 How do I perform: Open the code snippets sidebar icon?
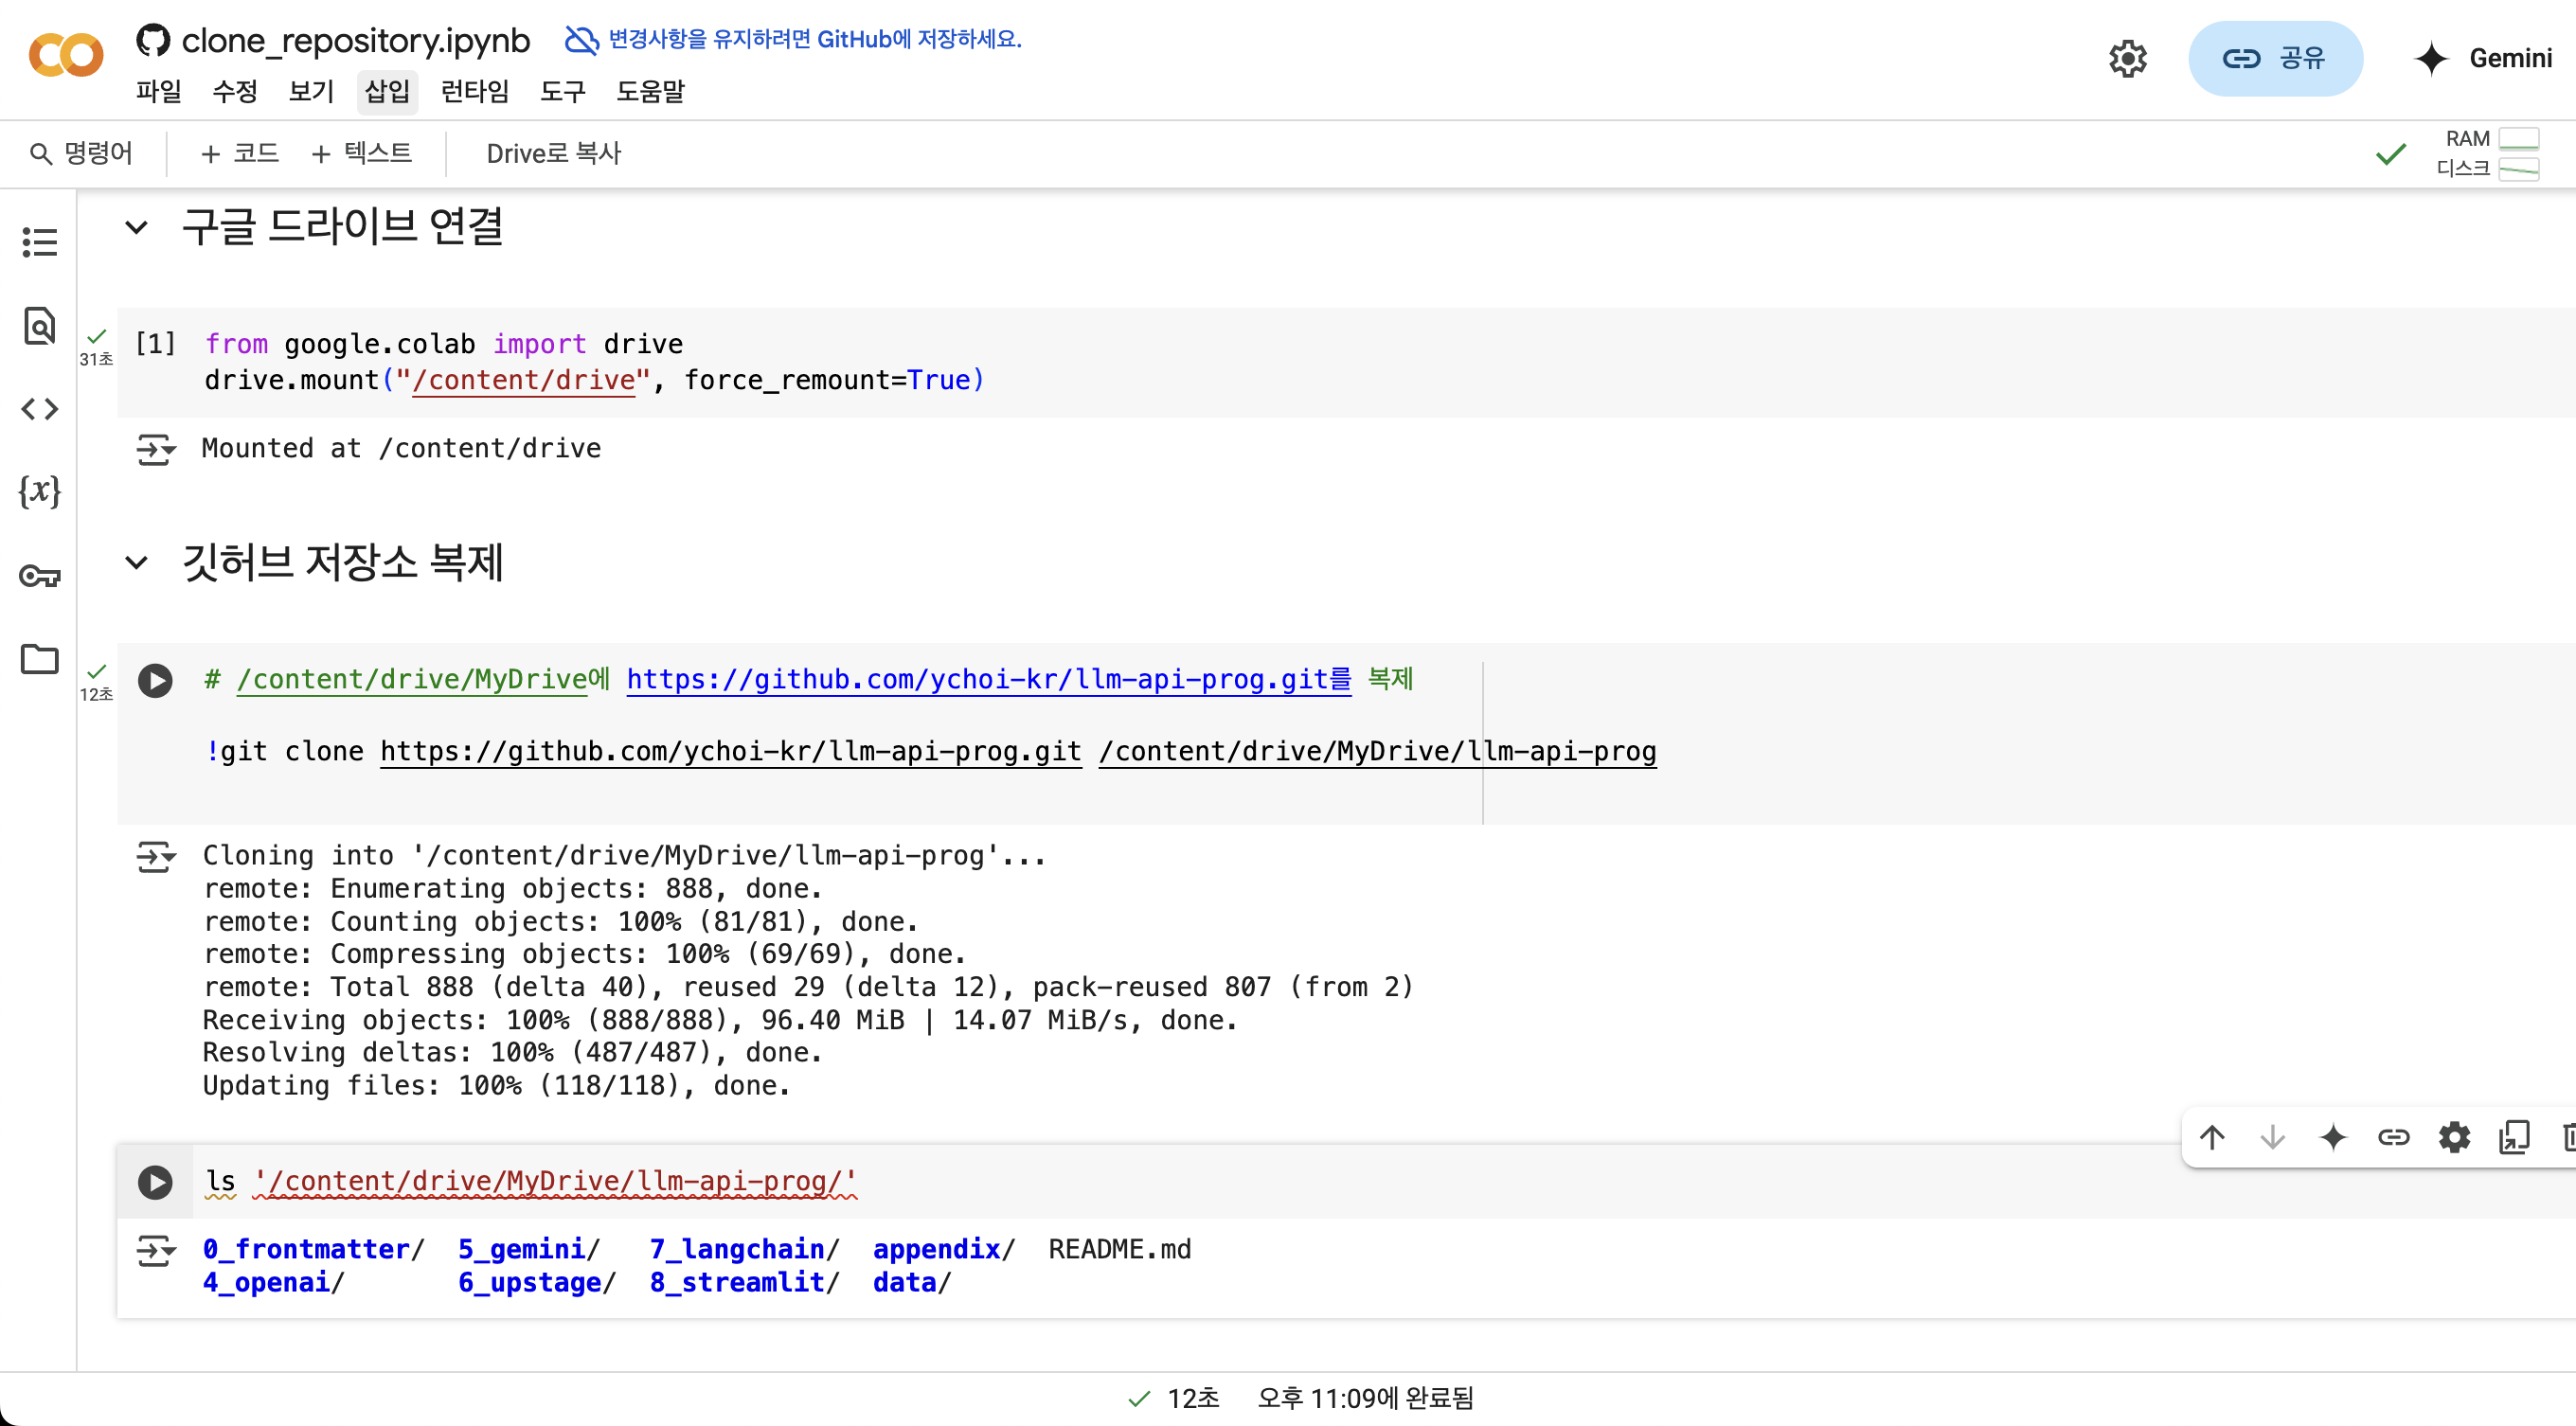coord(39,409)
